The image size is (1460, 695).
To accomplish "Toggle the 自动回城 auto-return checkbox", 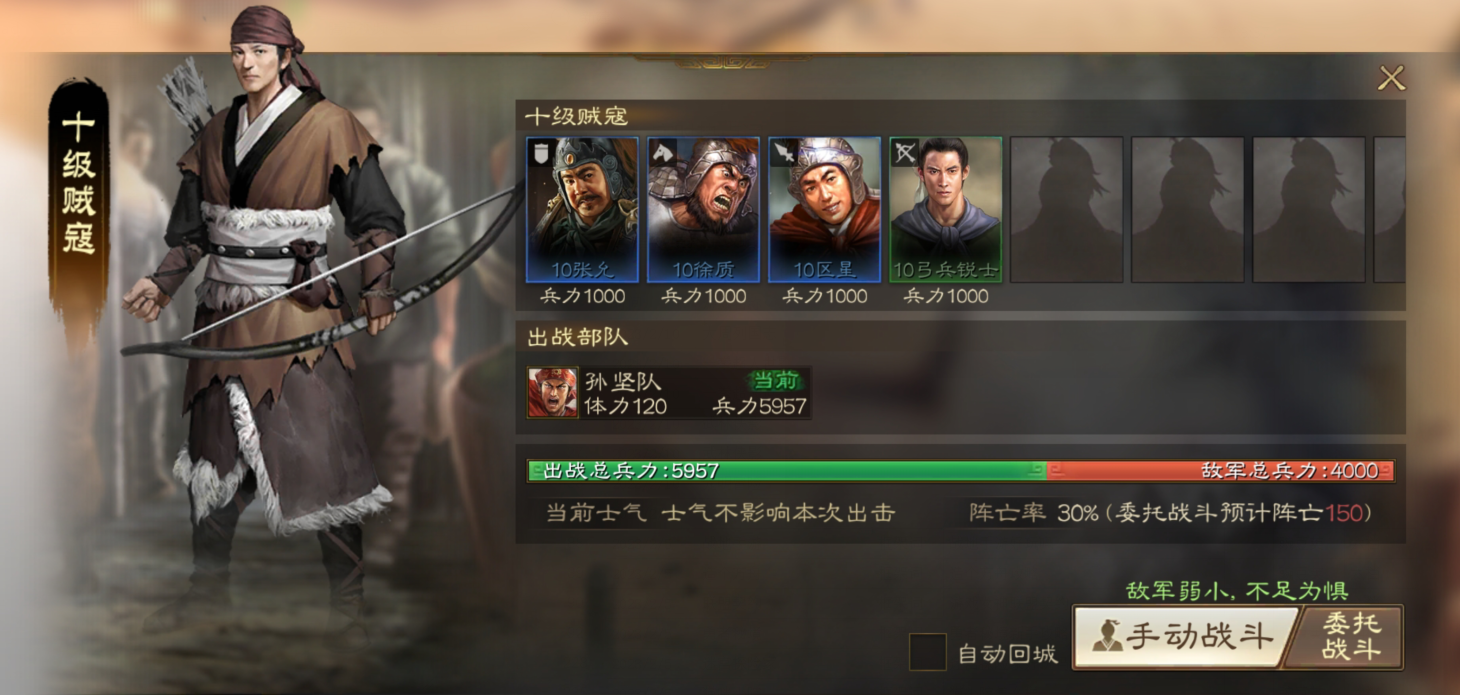I will pyautogui.click(x=927, y=653).
